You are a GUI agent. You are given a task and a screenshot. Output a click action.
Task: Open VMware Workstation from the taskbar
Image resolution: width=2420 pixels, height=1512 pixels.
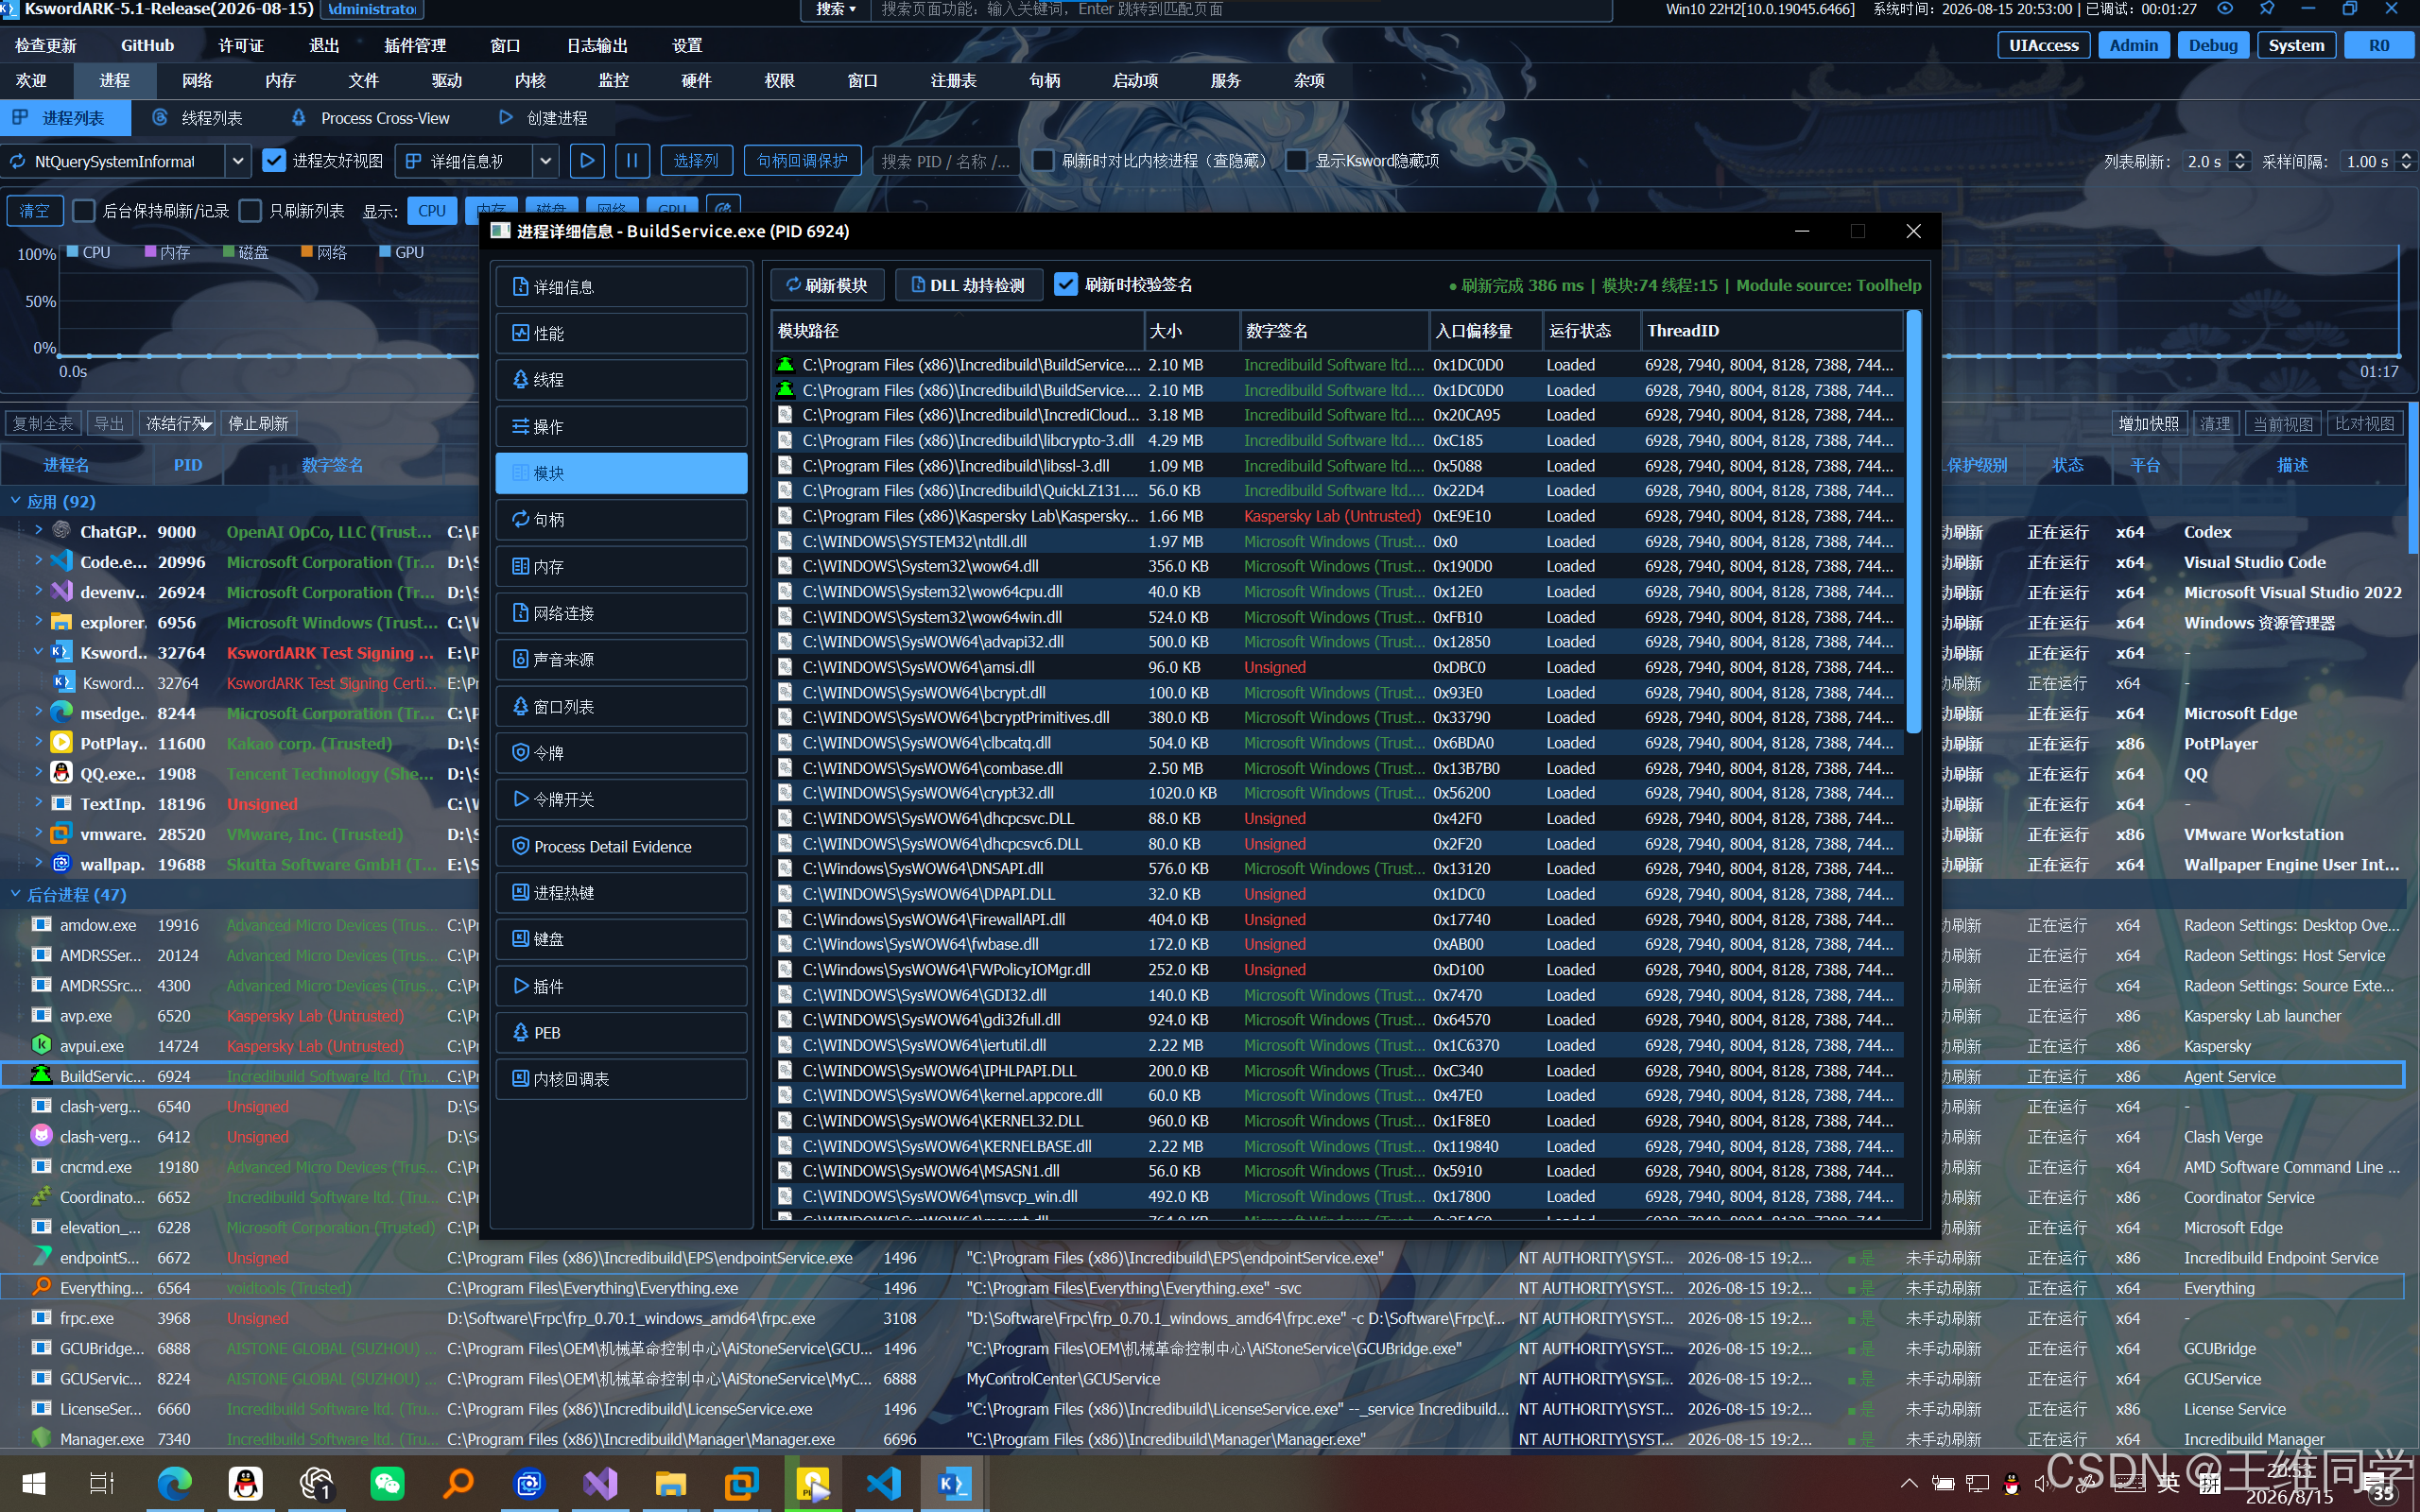(x=741, y=1484)
